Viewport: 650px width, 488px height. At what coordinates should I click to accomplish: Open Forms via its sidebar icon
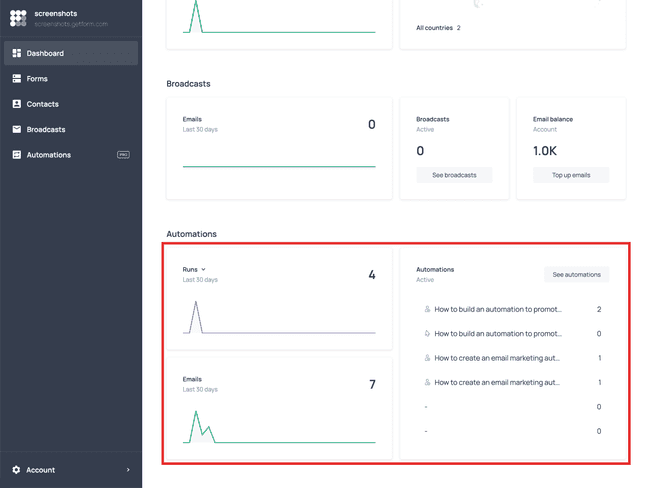click(17, 78)
